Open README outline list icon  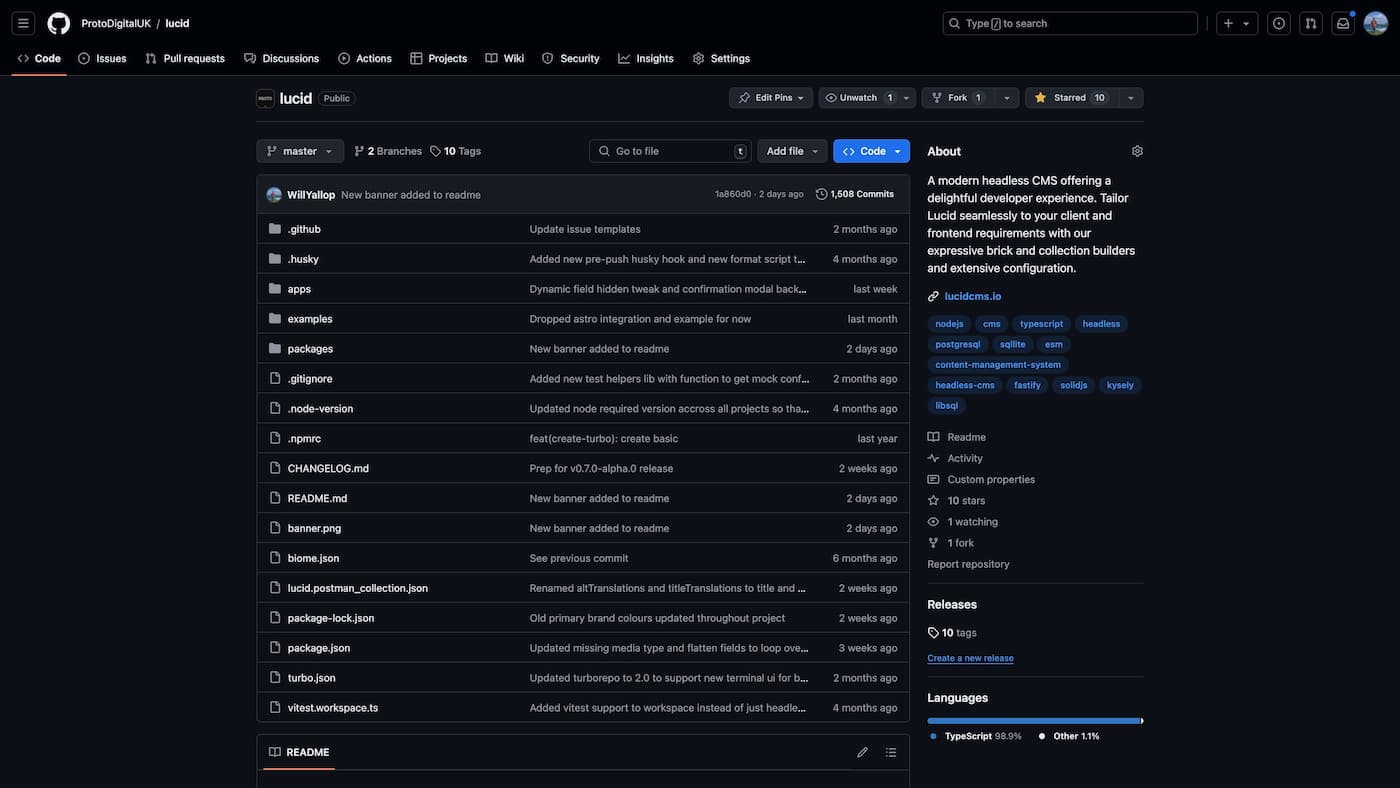891,752
